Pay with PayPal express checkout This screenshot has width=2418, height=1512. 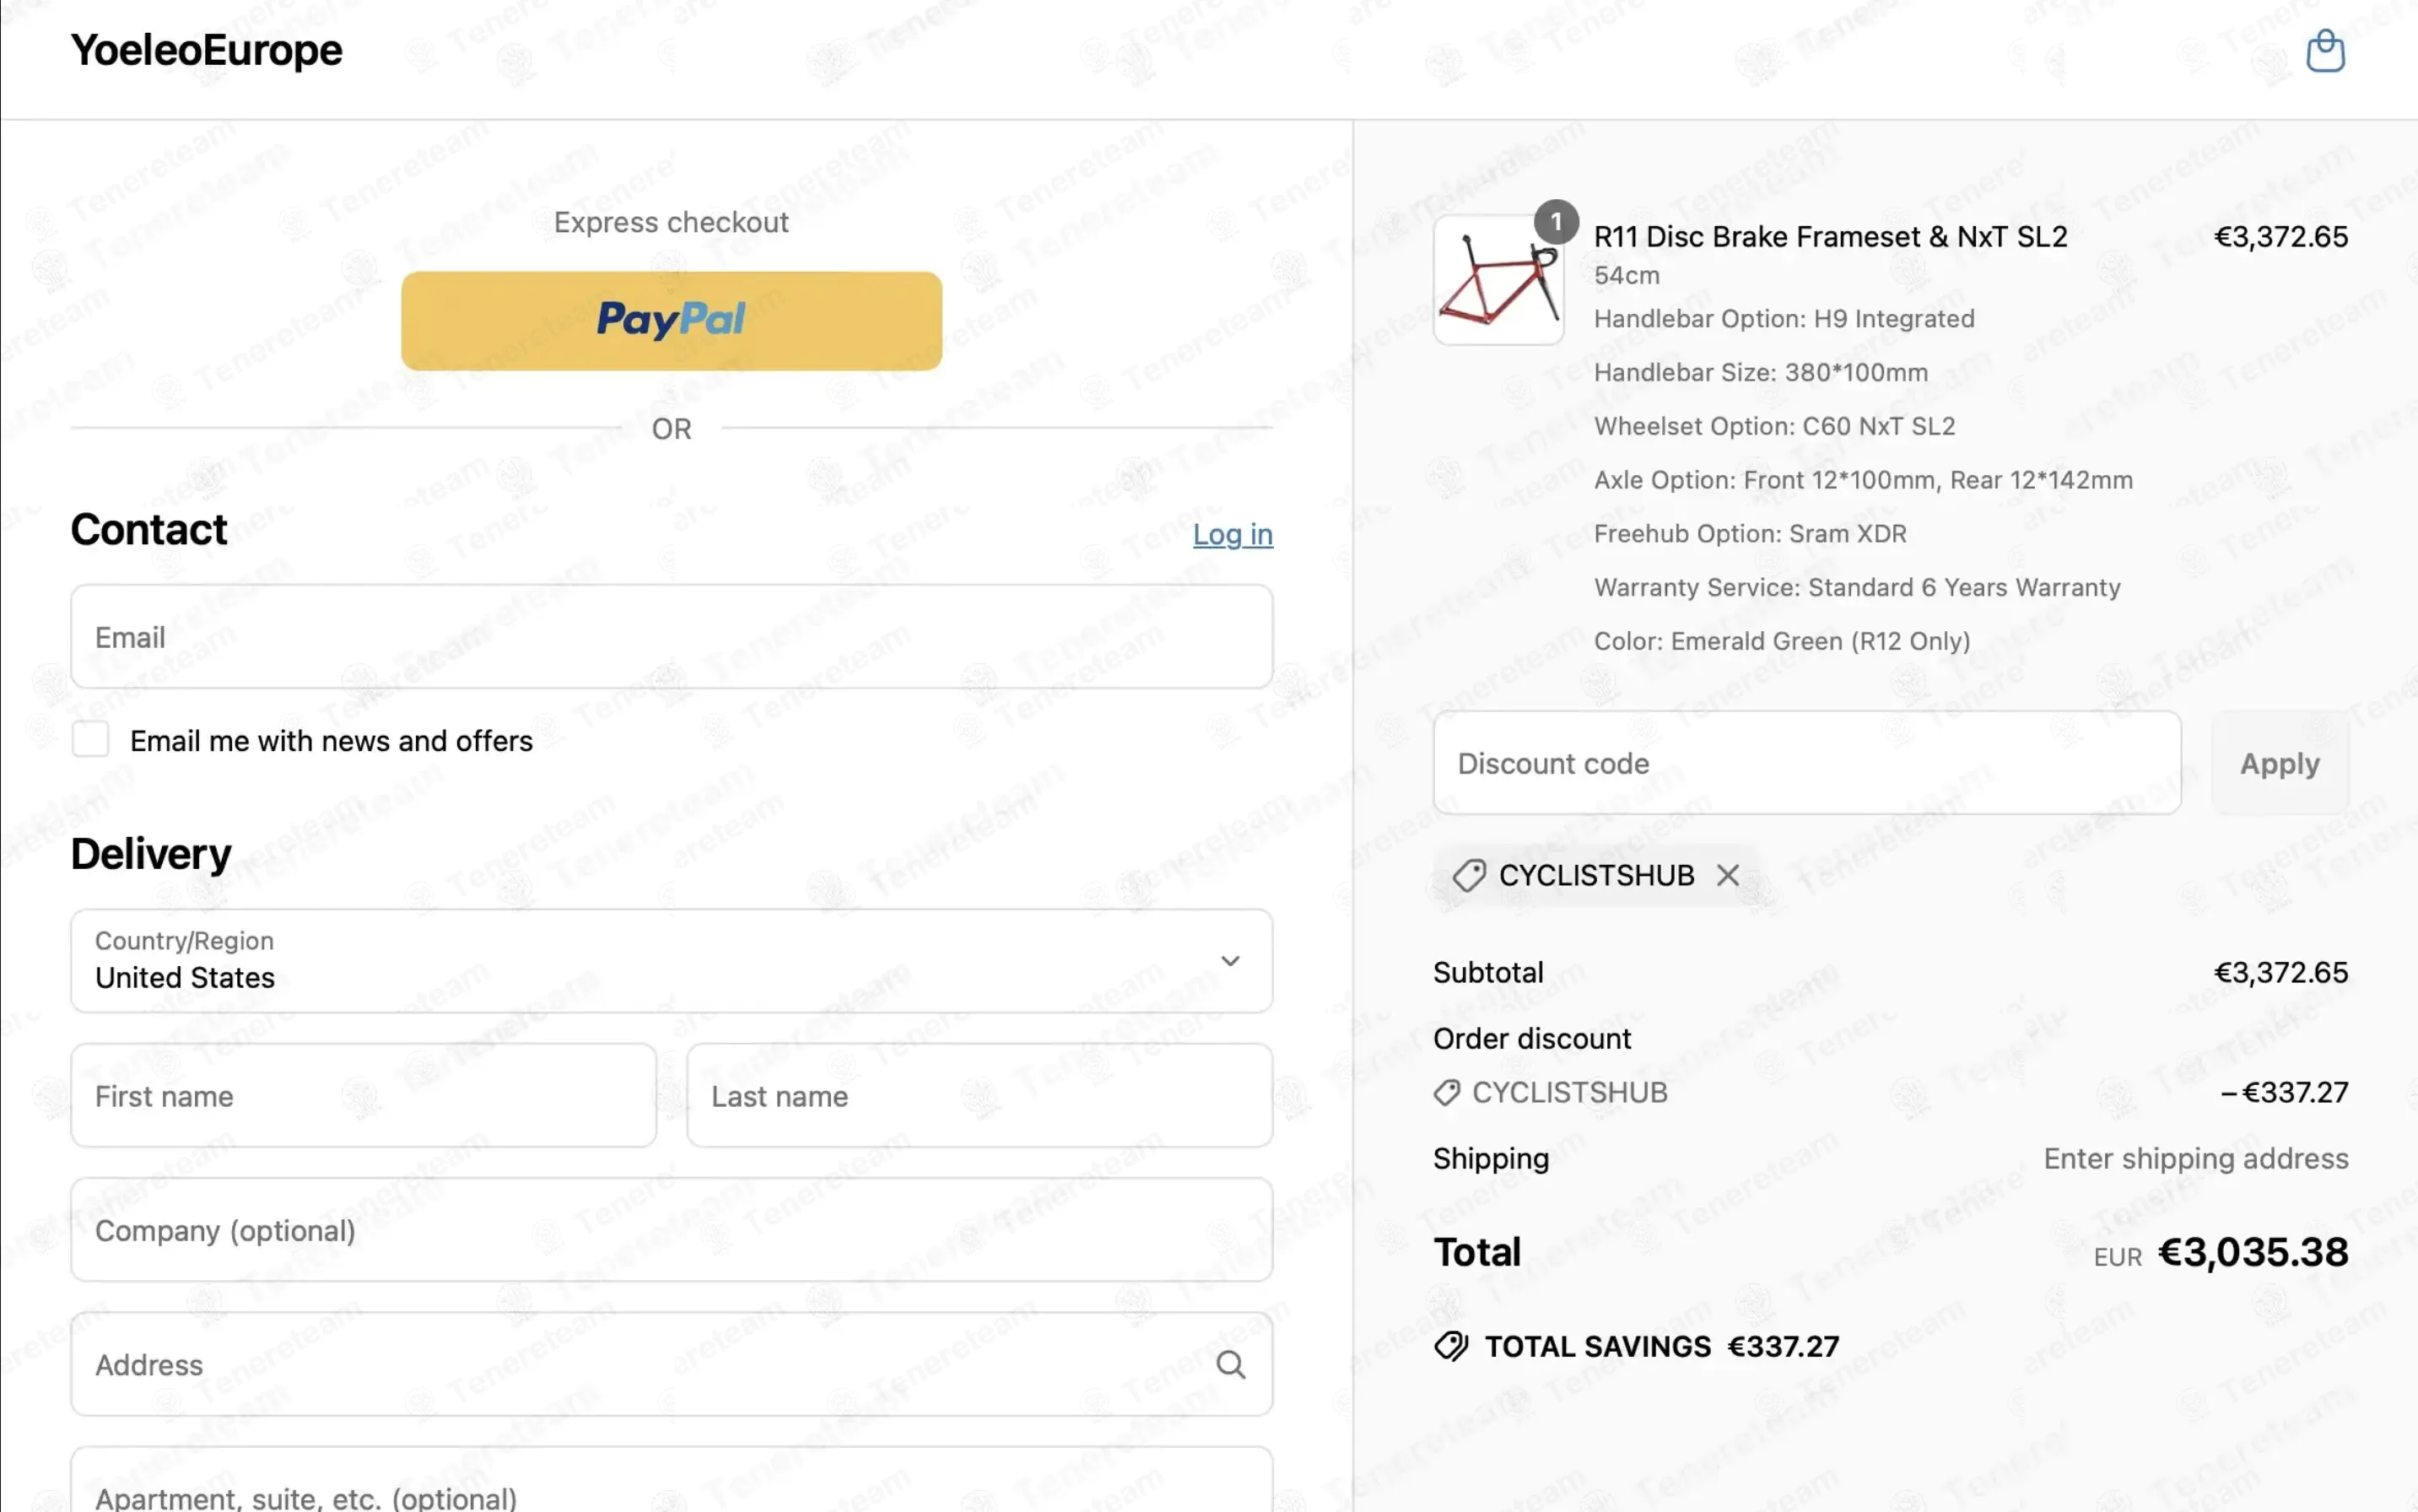pos(671,321)
